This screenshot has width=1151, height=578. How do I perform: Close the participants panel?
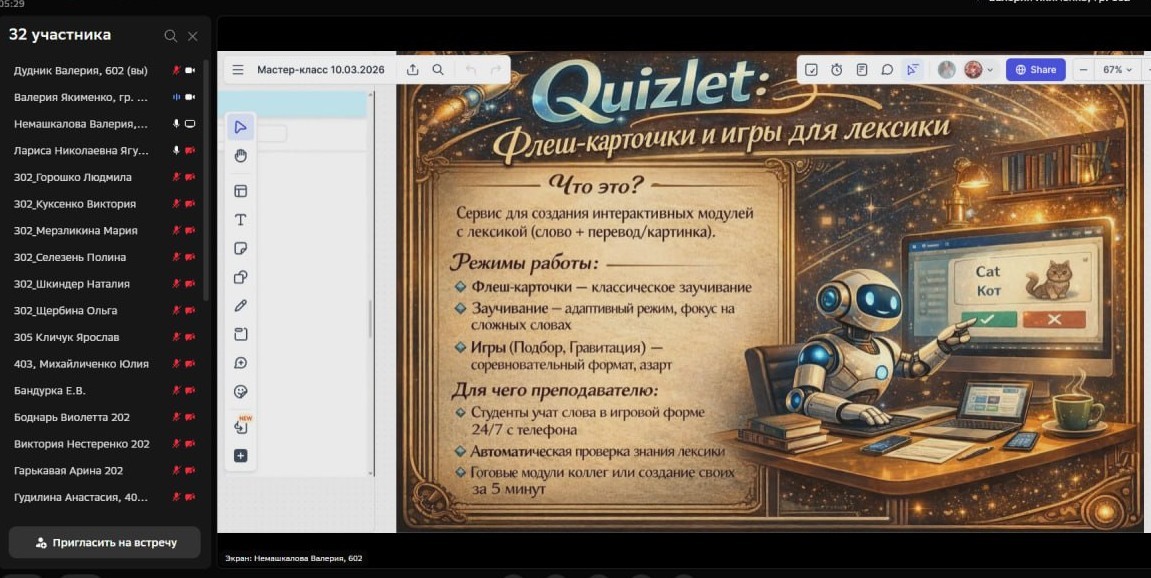[193, 36]
